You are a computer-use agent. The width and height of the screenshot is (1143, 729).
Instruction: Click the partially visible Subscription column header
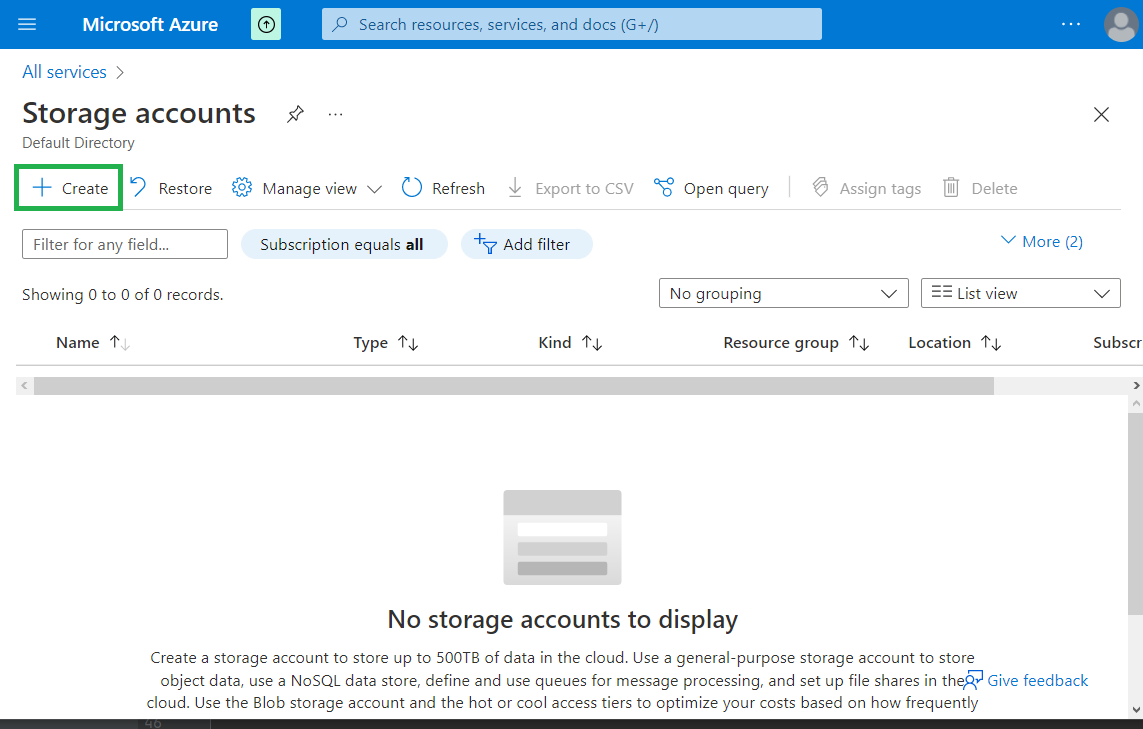[1117, 343]
